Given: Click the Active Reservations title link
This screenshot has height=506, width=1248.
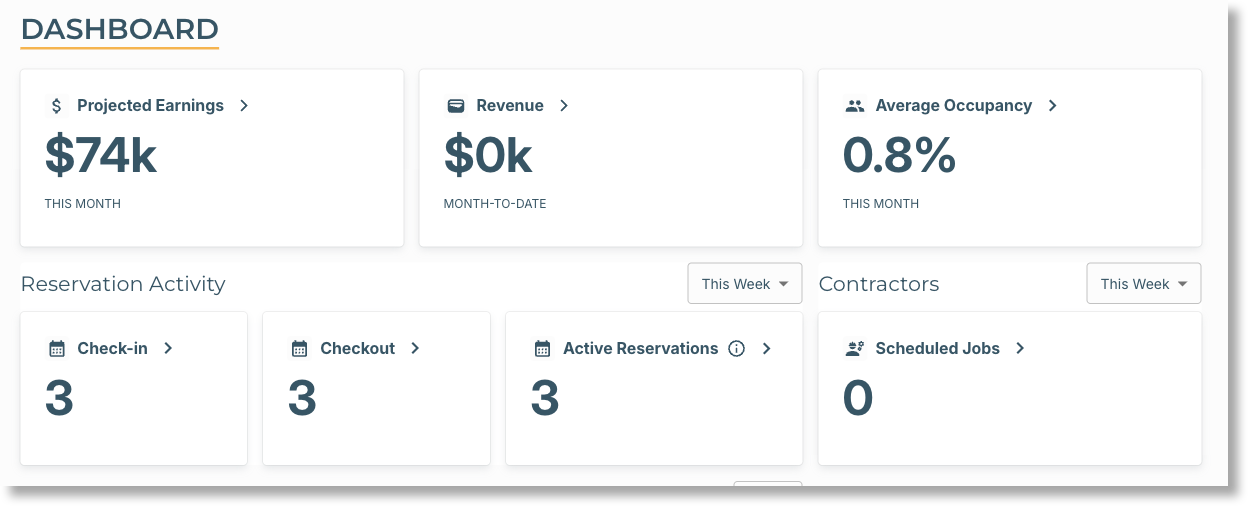Looking at the screenshot, I should (x=640, y=349).
